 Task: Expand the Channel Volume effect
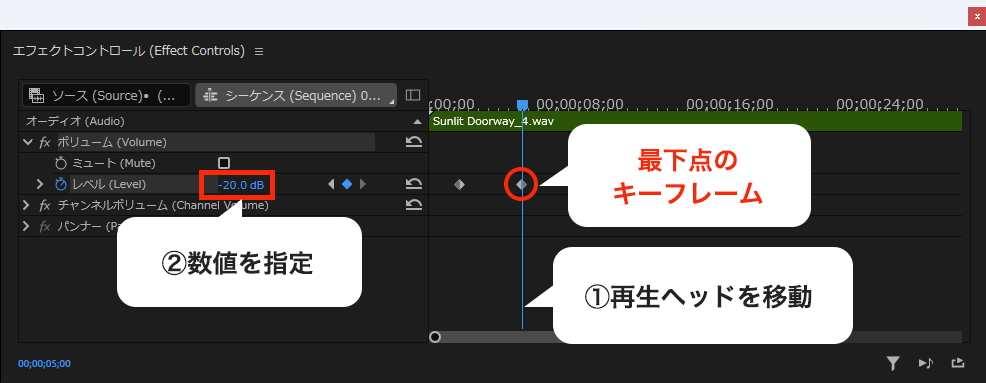coord(26,205)
